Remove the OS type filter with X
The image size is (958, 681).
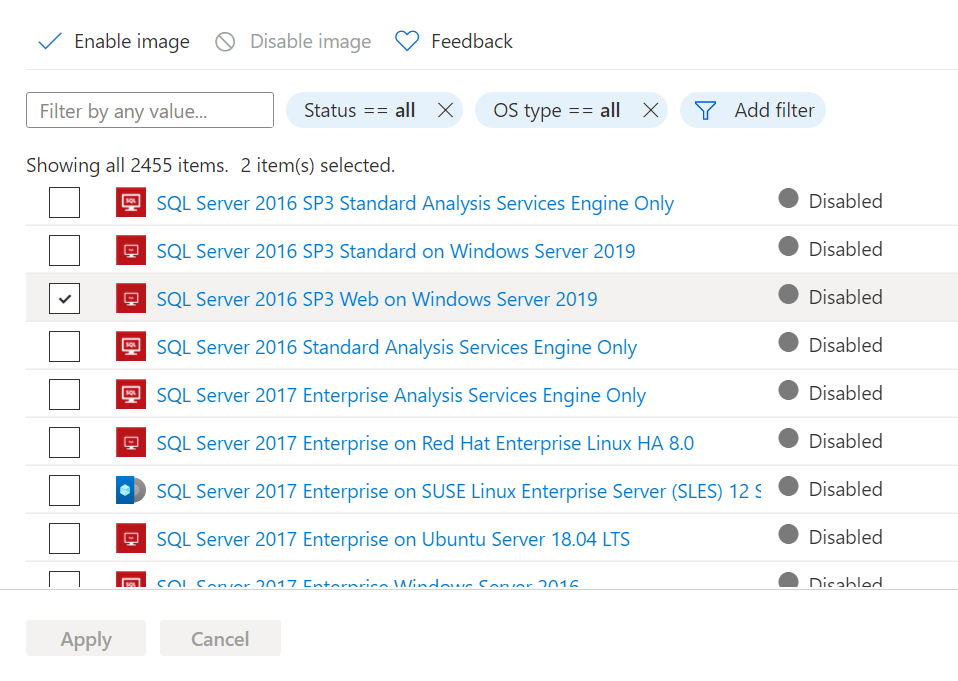tap(650, 111)
